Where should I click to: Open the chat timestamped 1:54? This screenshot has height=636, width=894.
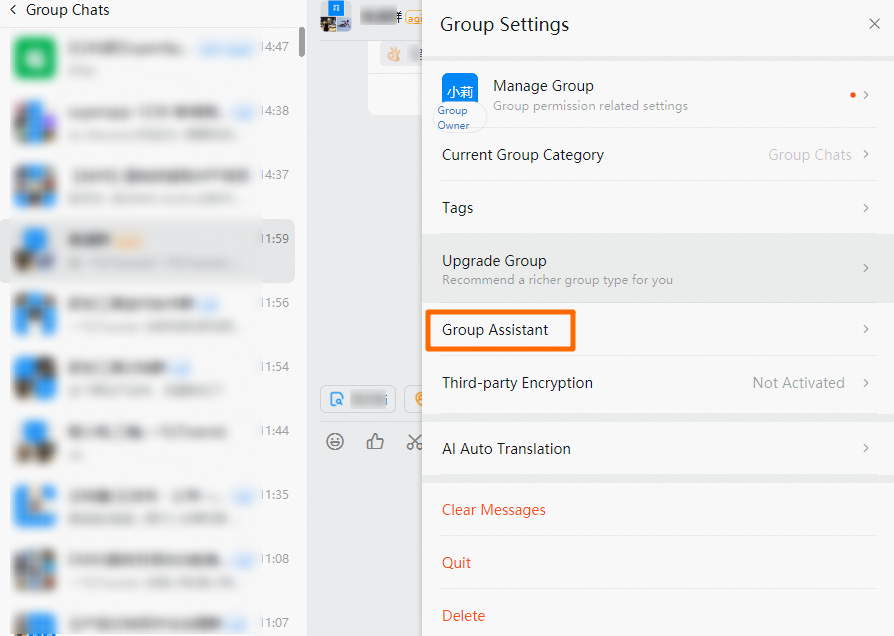click(x=149, y=378)
